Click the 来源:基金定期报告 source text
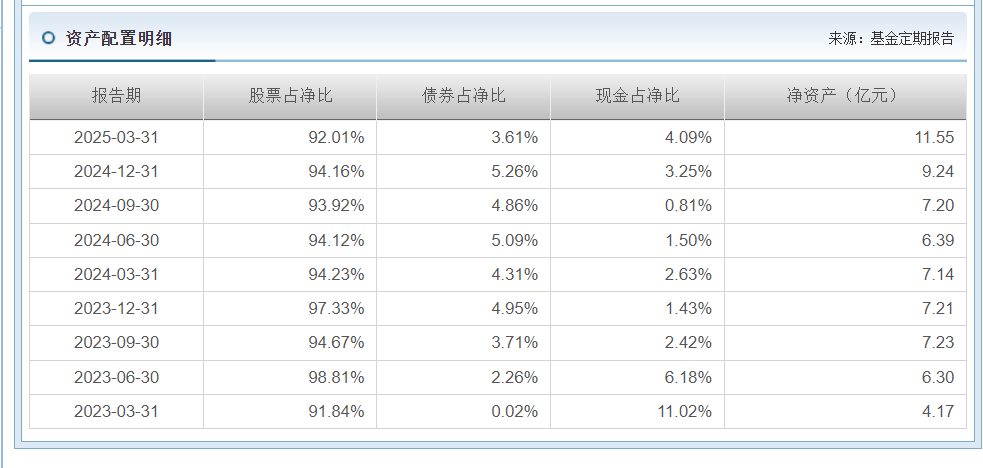Image resolution: width=983 pixels, height=468 pixels. click(x=891, y=38)
